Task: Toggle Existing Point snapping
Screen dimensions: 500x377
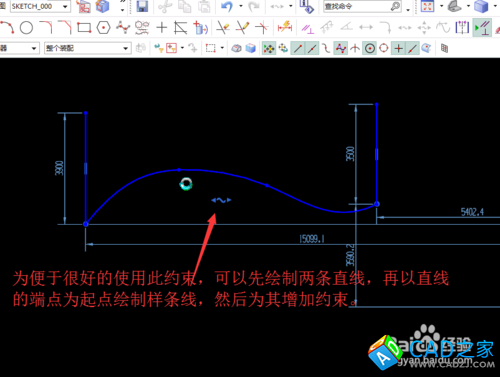Action: pyautogui.click(x=398, y=48)
